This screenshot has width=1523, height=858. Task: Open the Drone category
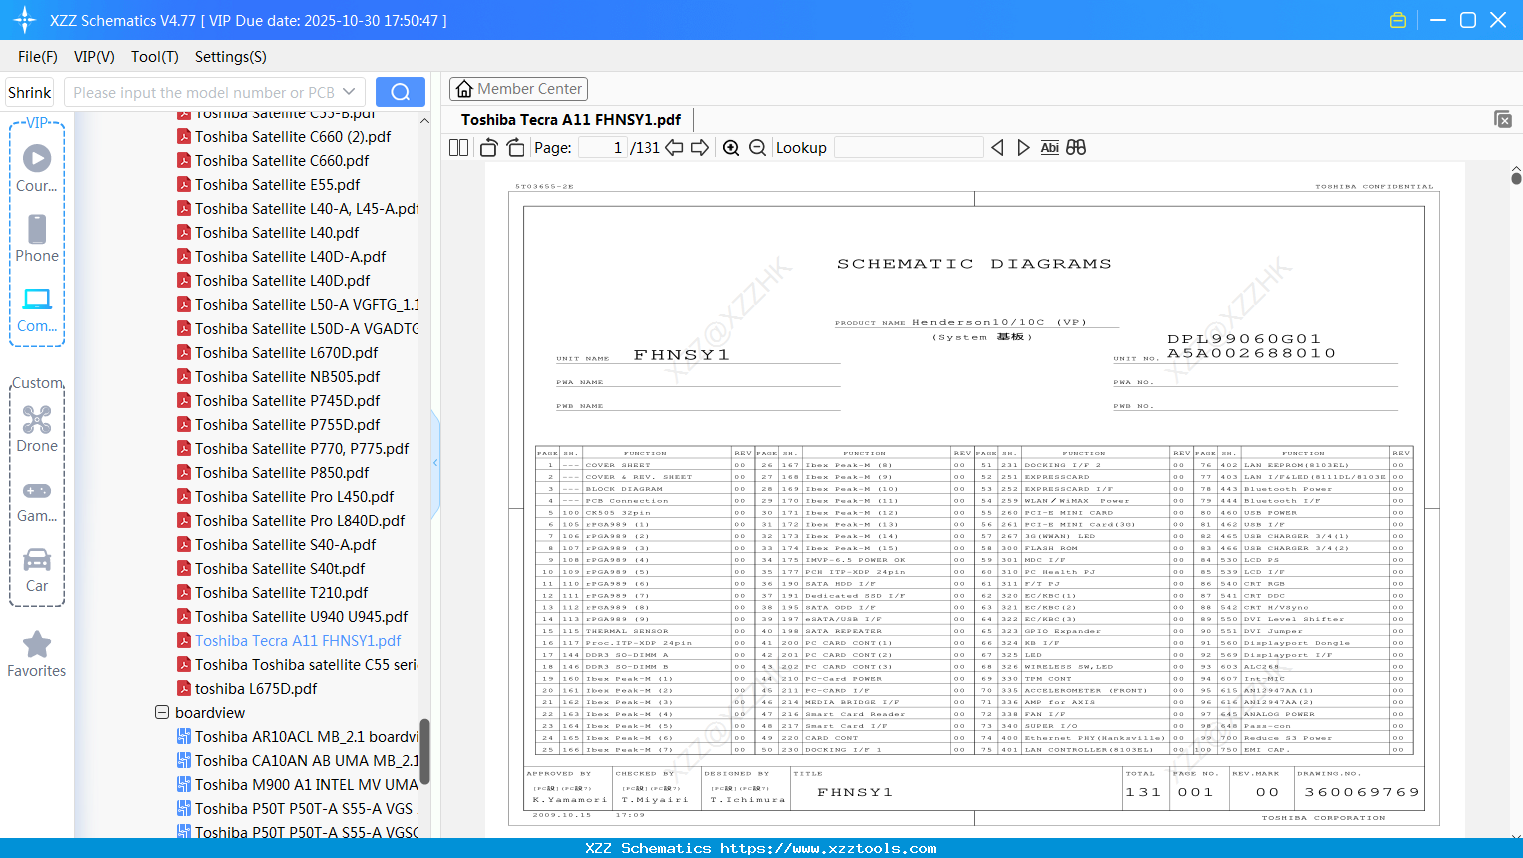(37, 428)
